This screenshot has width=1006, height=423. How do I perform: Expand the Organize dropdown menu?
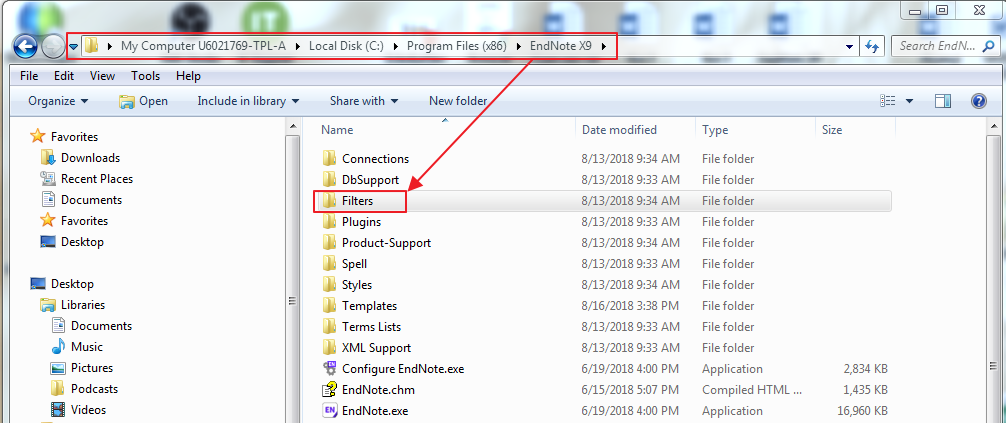pyautogui.click(x=58, y=101)
